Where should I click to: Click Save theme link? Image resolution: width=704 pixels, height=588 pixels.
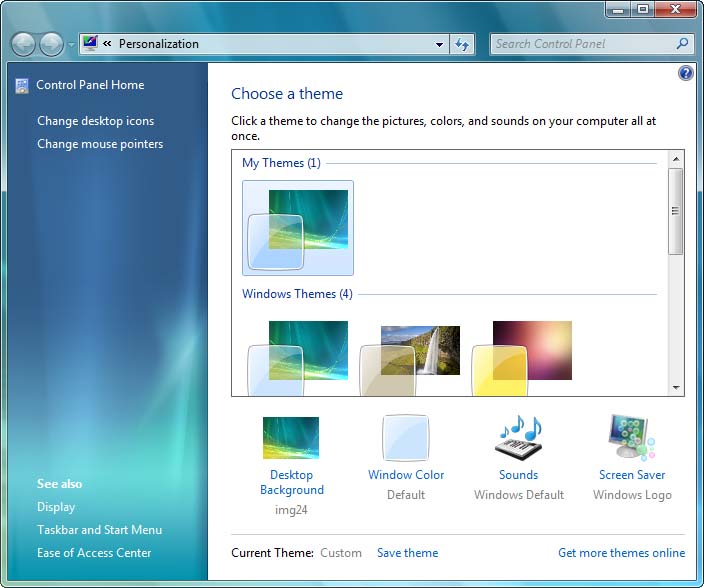click(407, 553)
